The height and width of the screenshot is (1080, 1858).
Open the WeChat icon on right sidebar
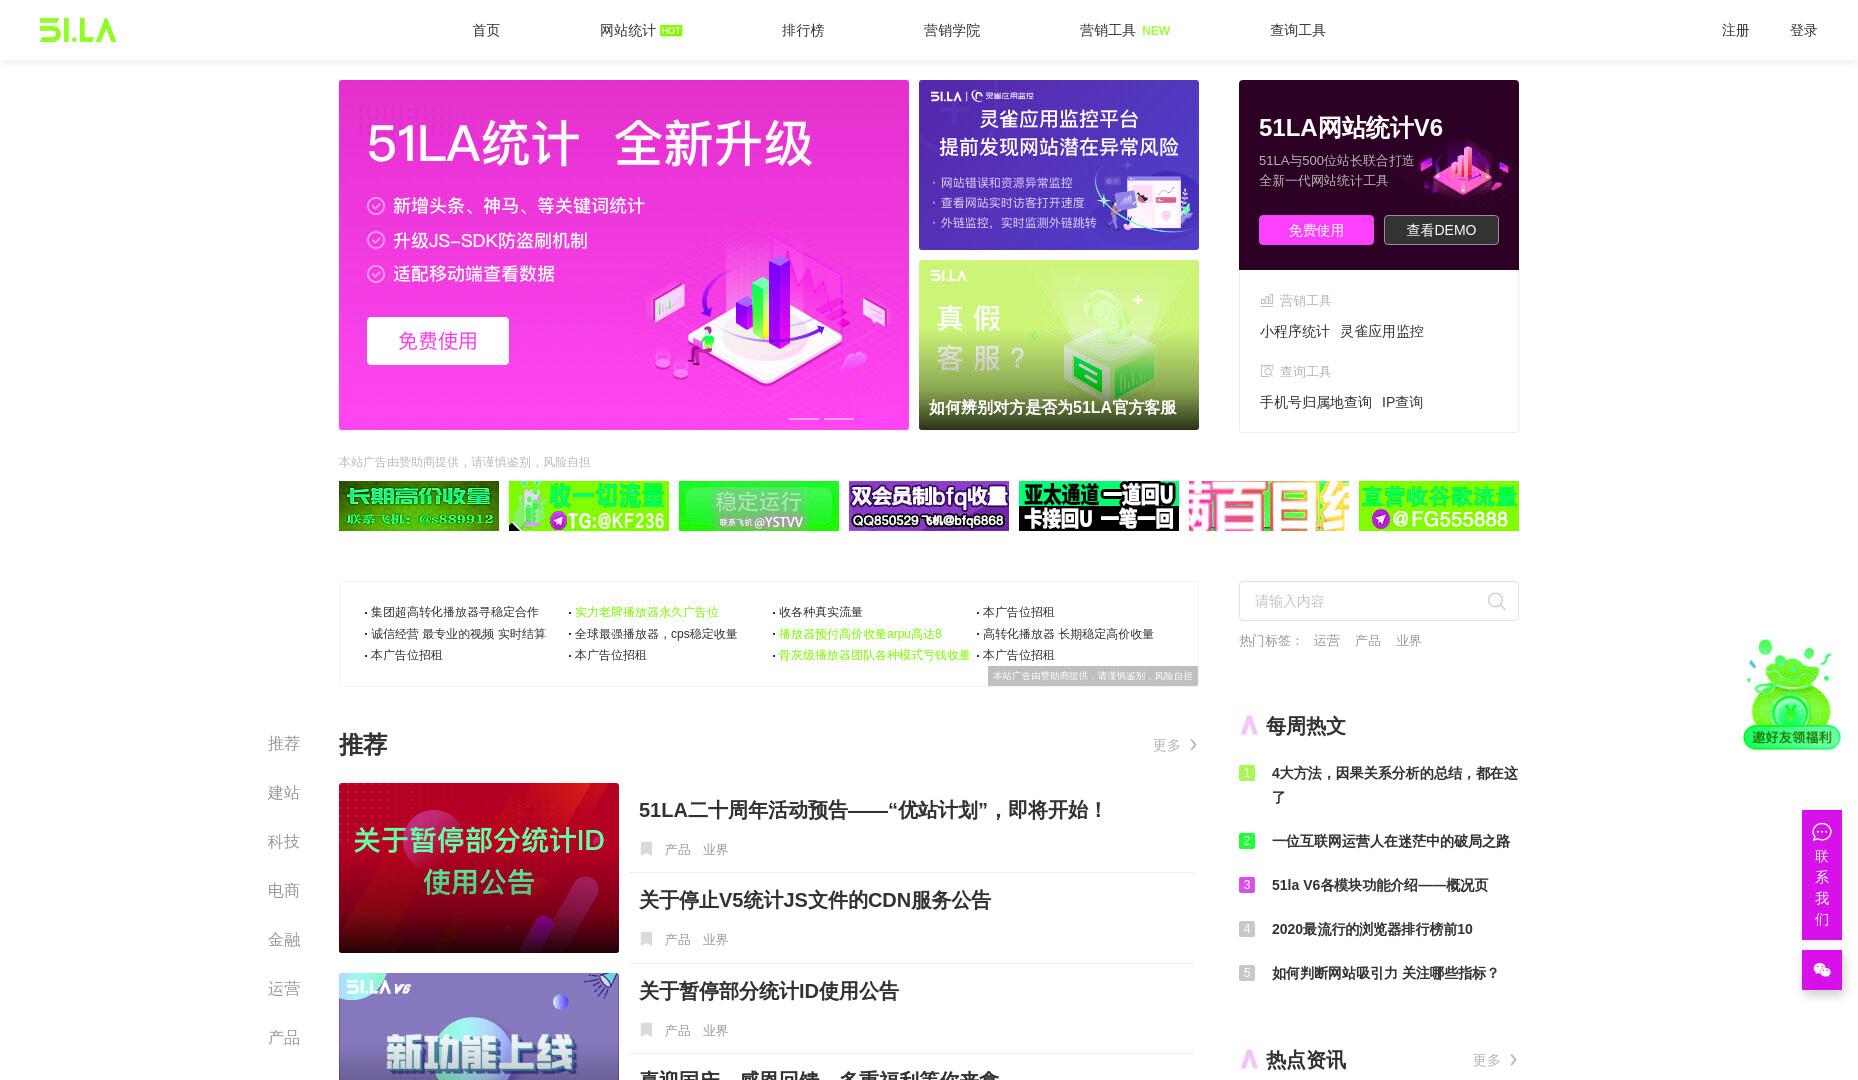(x=1821, y=970)
